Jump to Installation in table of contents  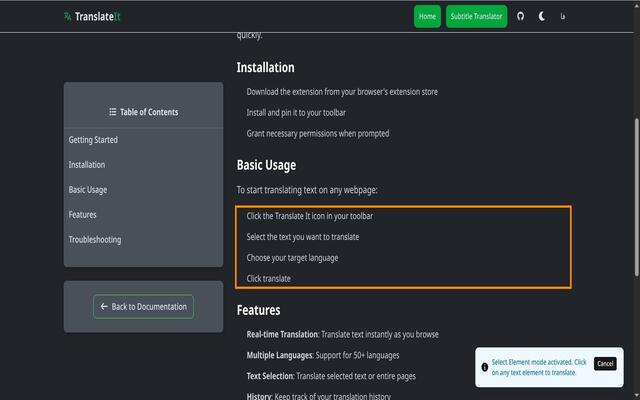87,164
